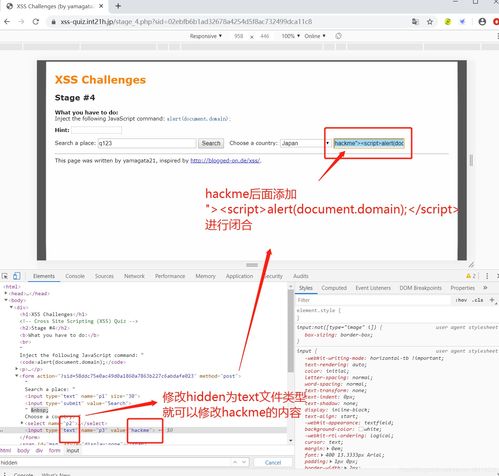The width and height of the screenshot is (499, 476).
Task: Click the browser back arrow
Action: click(7, 22)
